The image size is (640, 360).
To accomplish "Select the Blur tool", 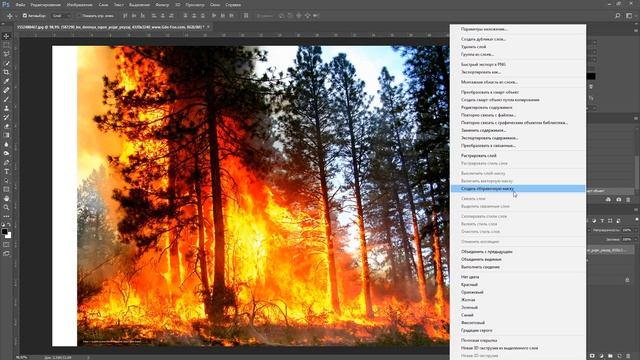I will click(x=6, y=144).
